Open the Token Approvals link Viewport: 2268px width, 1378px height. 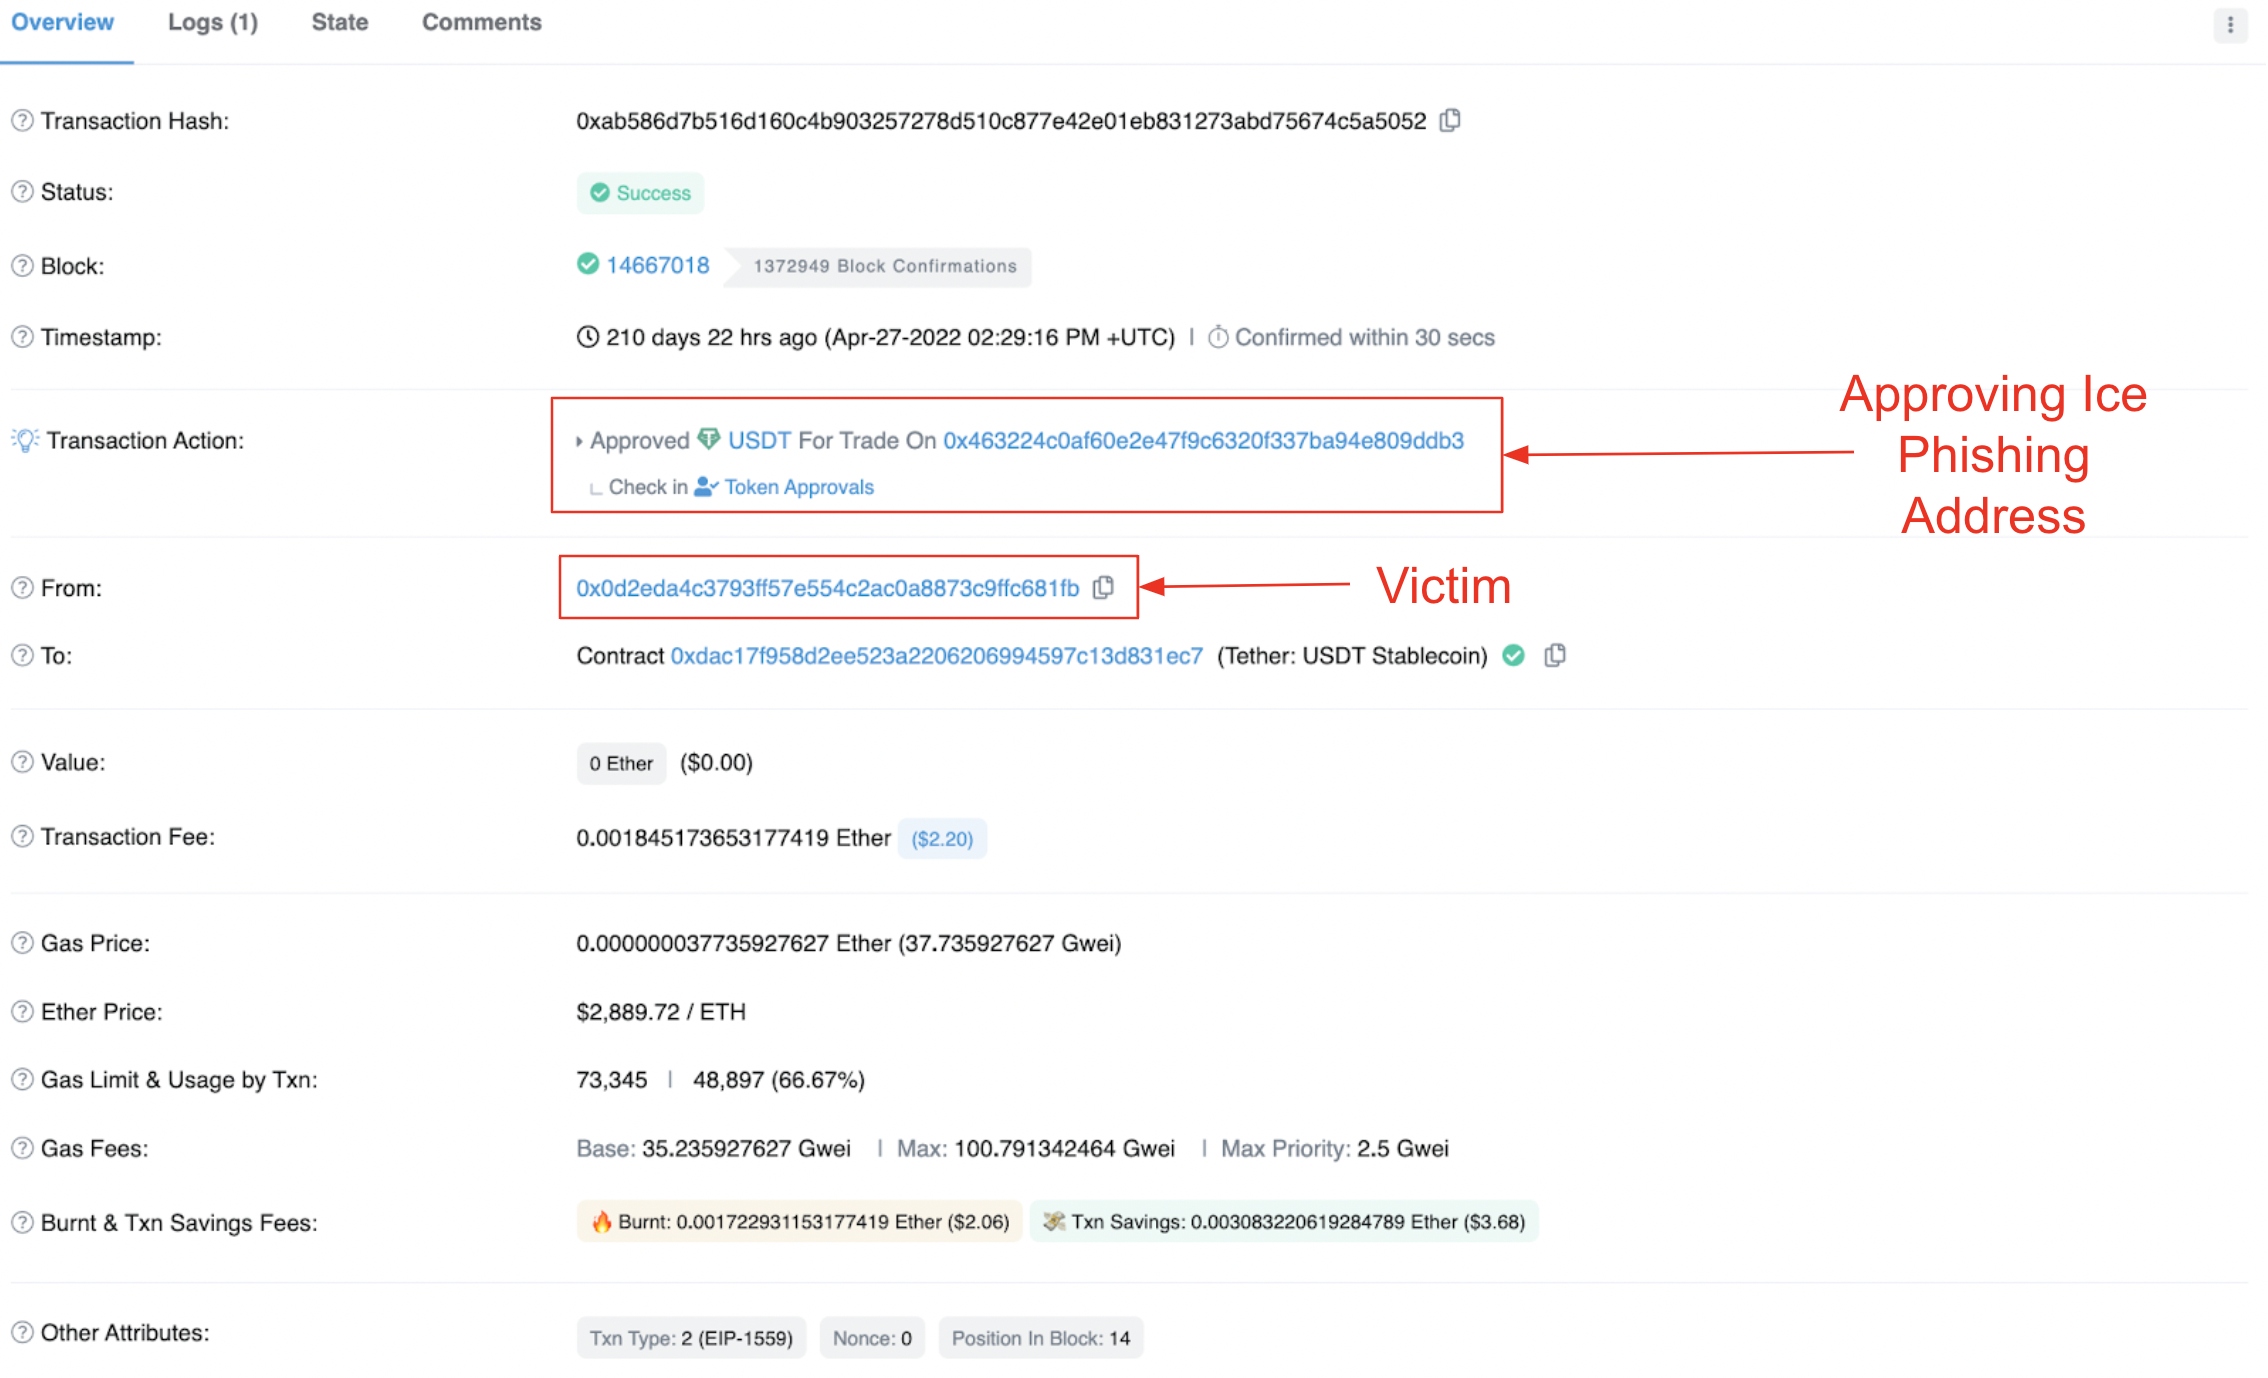coord(798,487)
